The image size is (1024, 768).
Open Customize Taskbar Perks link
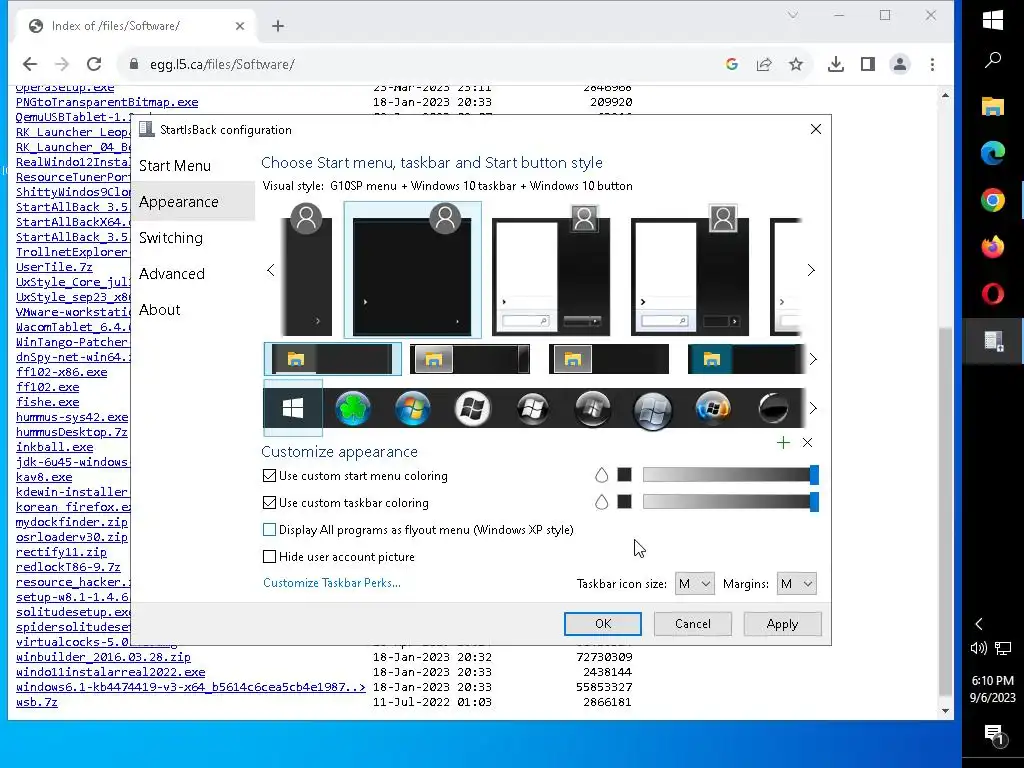click(x=332, y=583)
